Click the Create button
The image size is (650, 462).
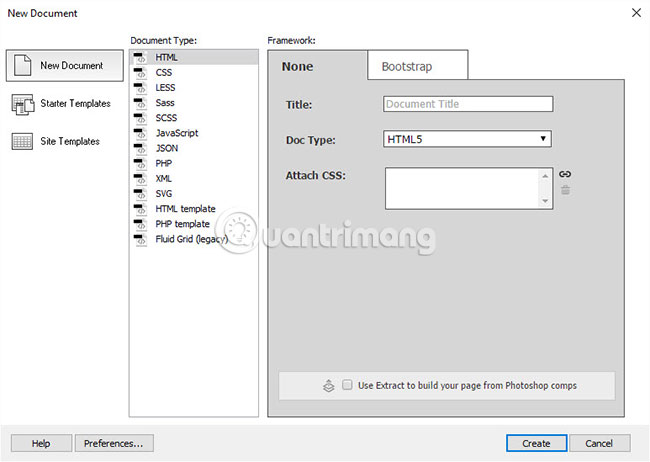[x=536, y=443]
